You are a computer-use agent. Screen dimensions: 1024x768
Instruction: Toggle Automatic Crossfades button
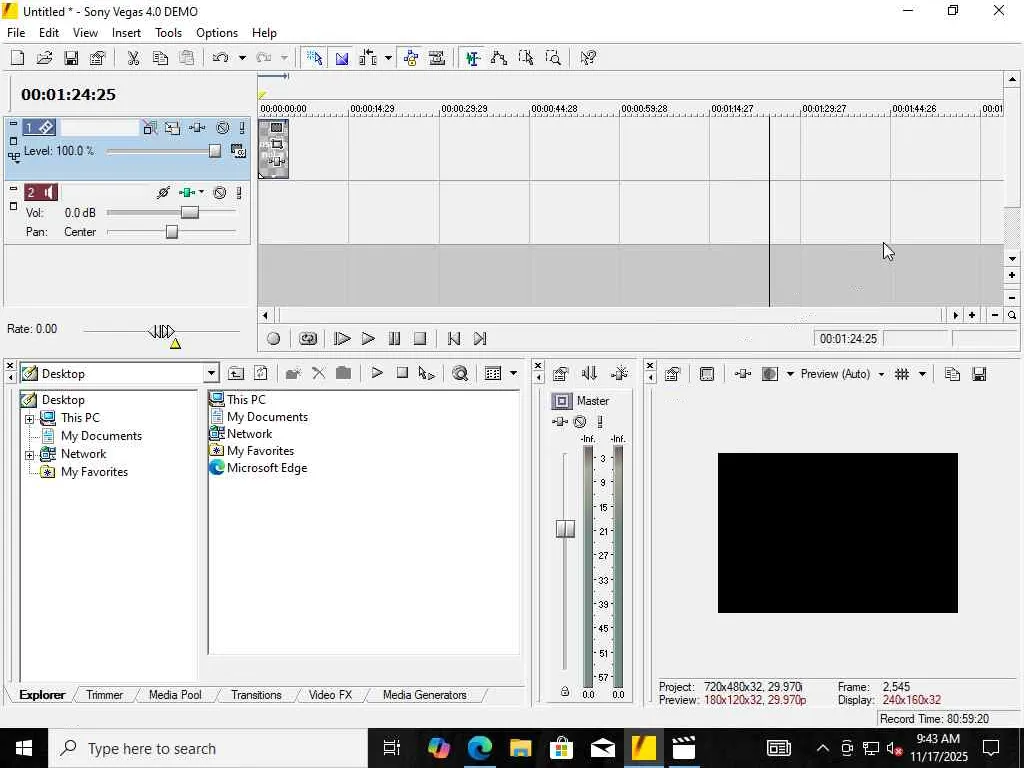[x=342, y=58]
